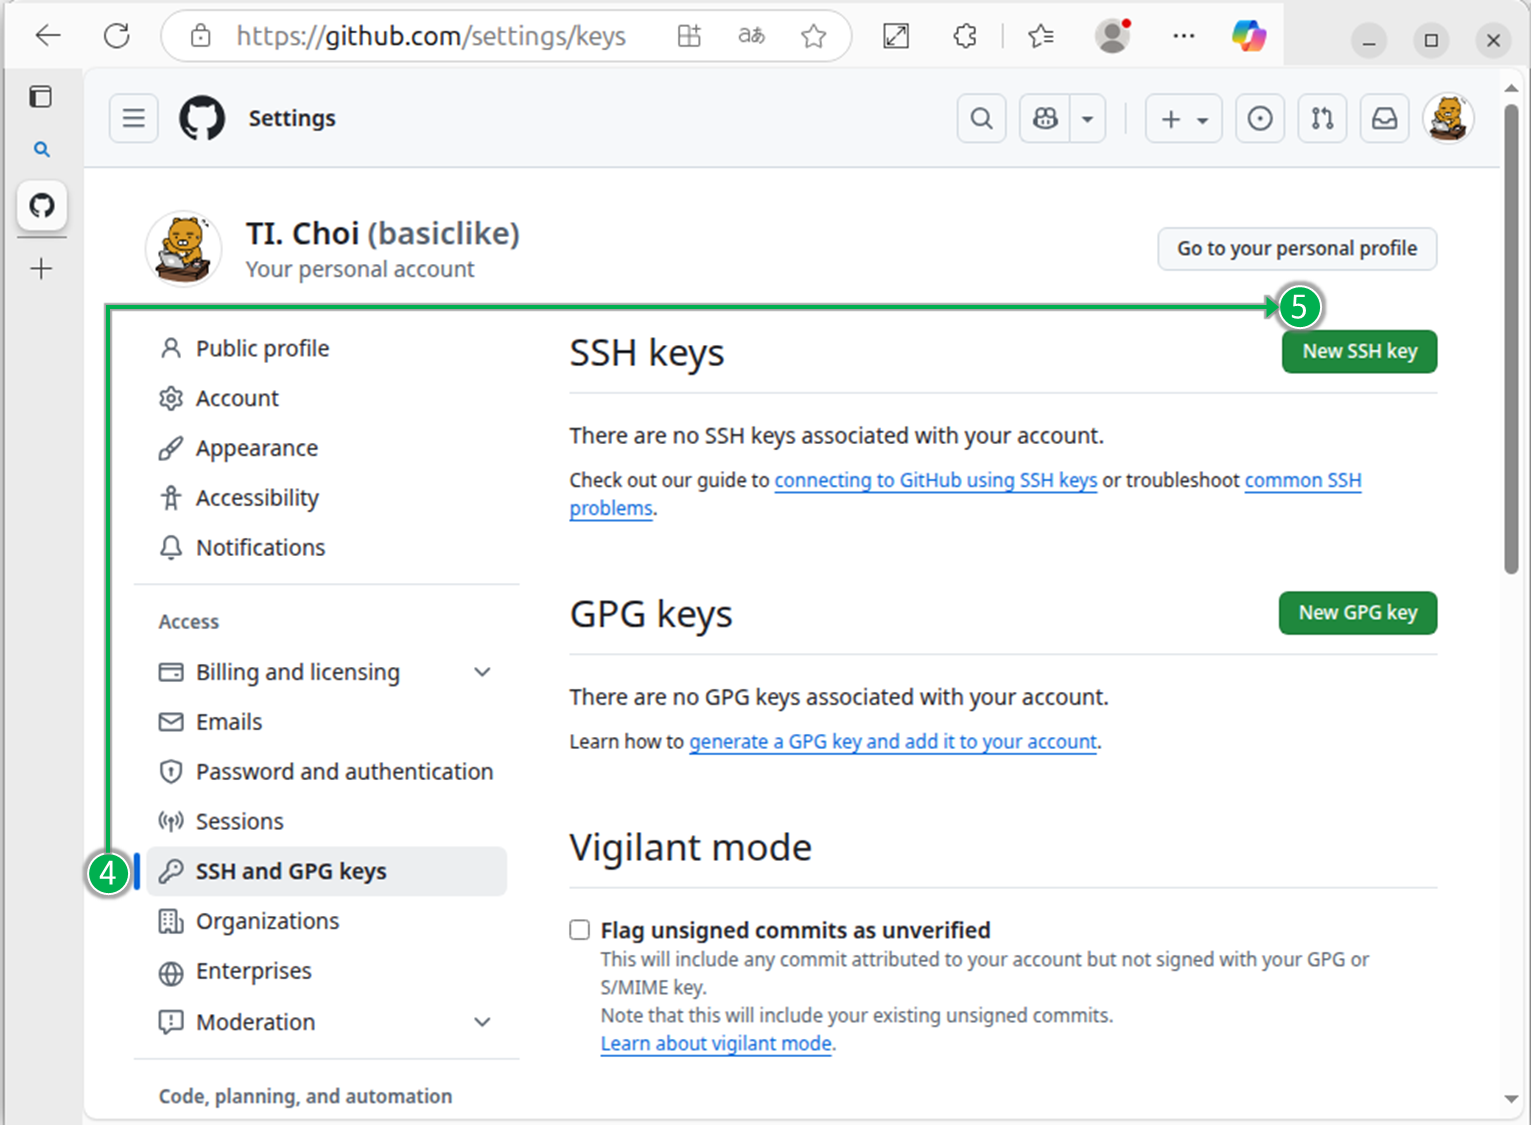Expand the Copilot dropdown arrow in the header

point(1087,118)
